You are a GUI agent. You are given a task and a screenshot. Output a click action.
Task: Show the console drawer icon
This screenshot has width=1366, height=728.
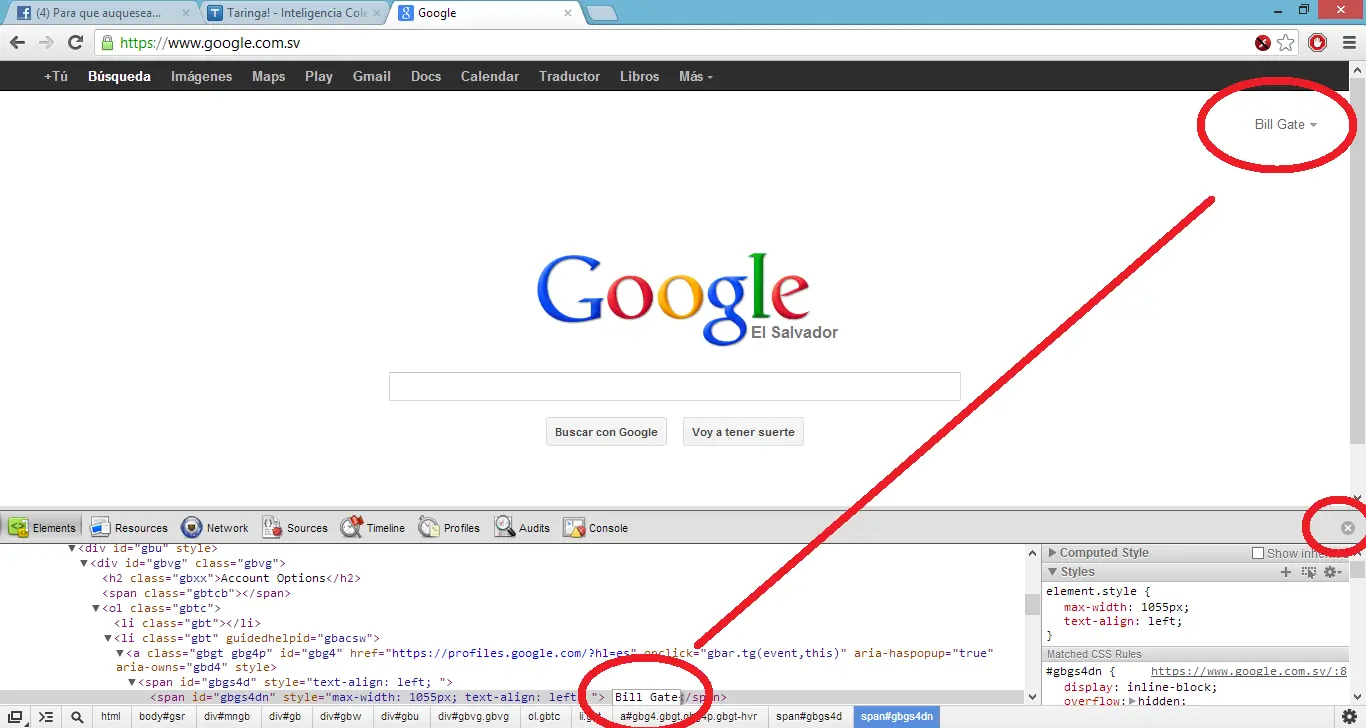point(46,716)
